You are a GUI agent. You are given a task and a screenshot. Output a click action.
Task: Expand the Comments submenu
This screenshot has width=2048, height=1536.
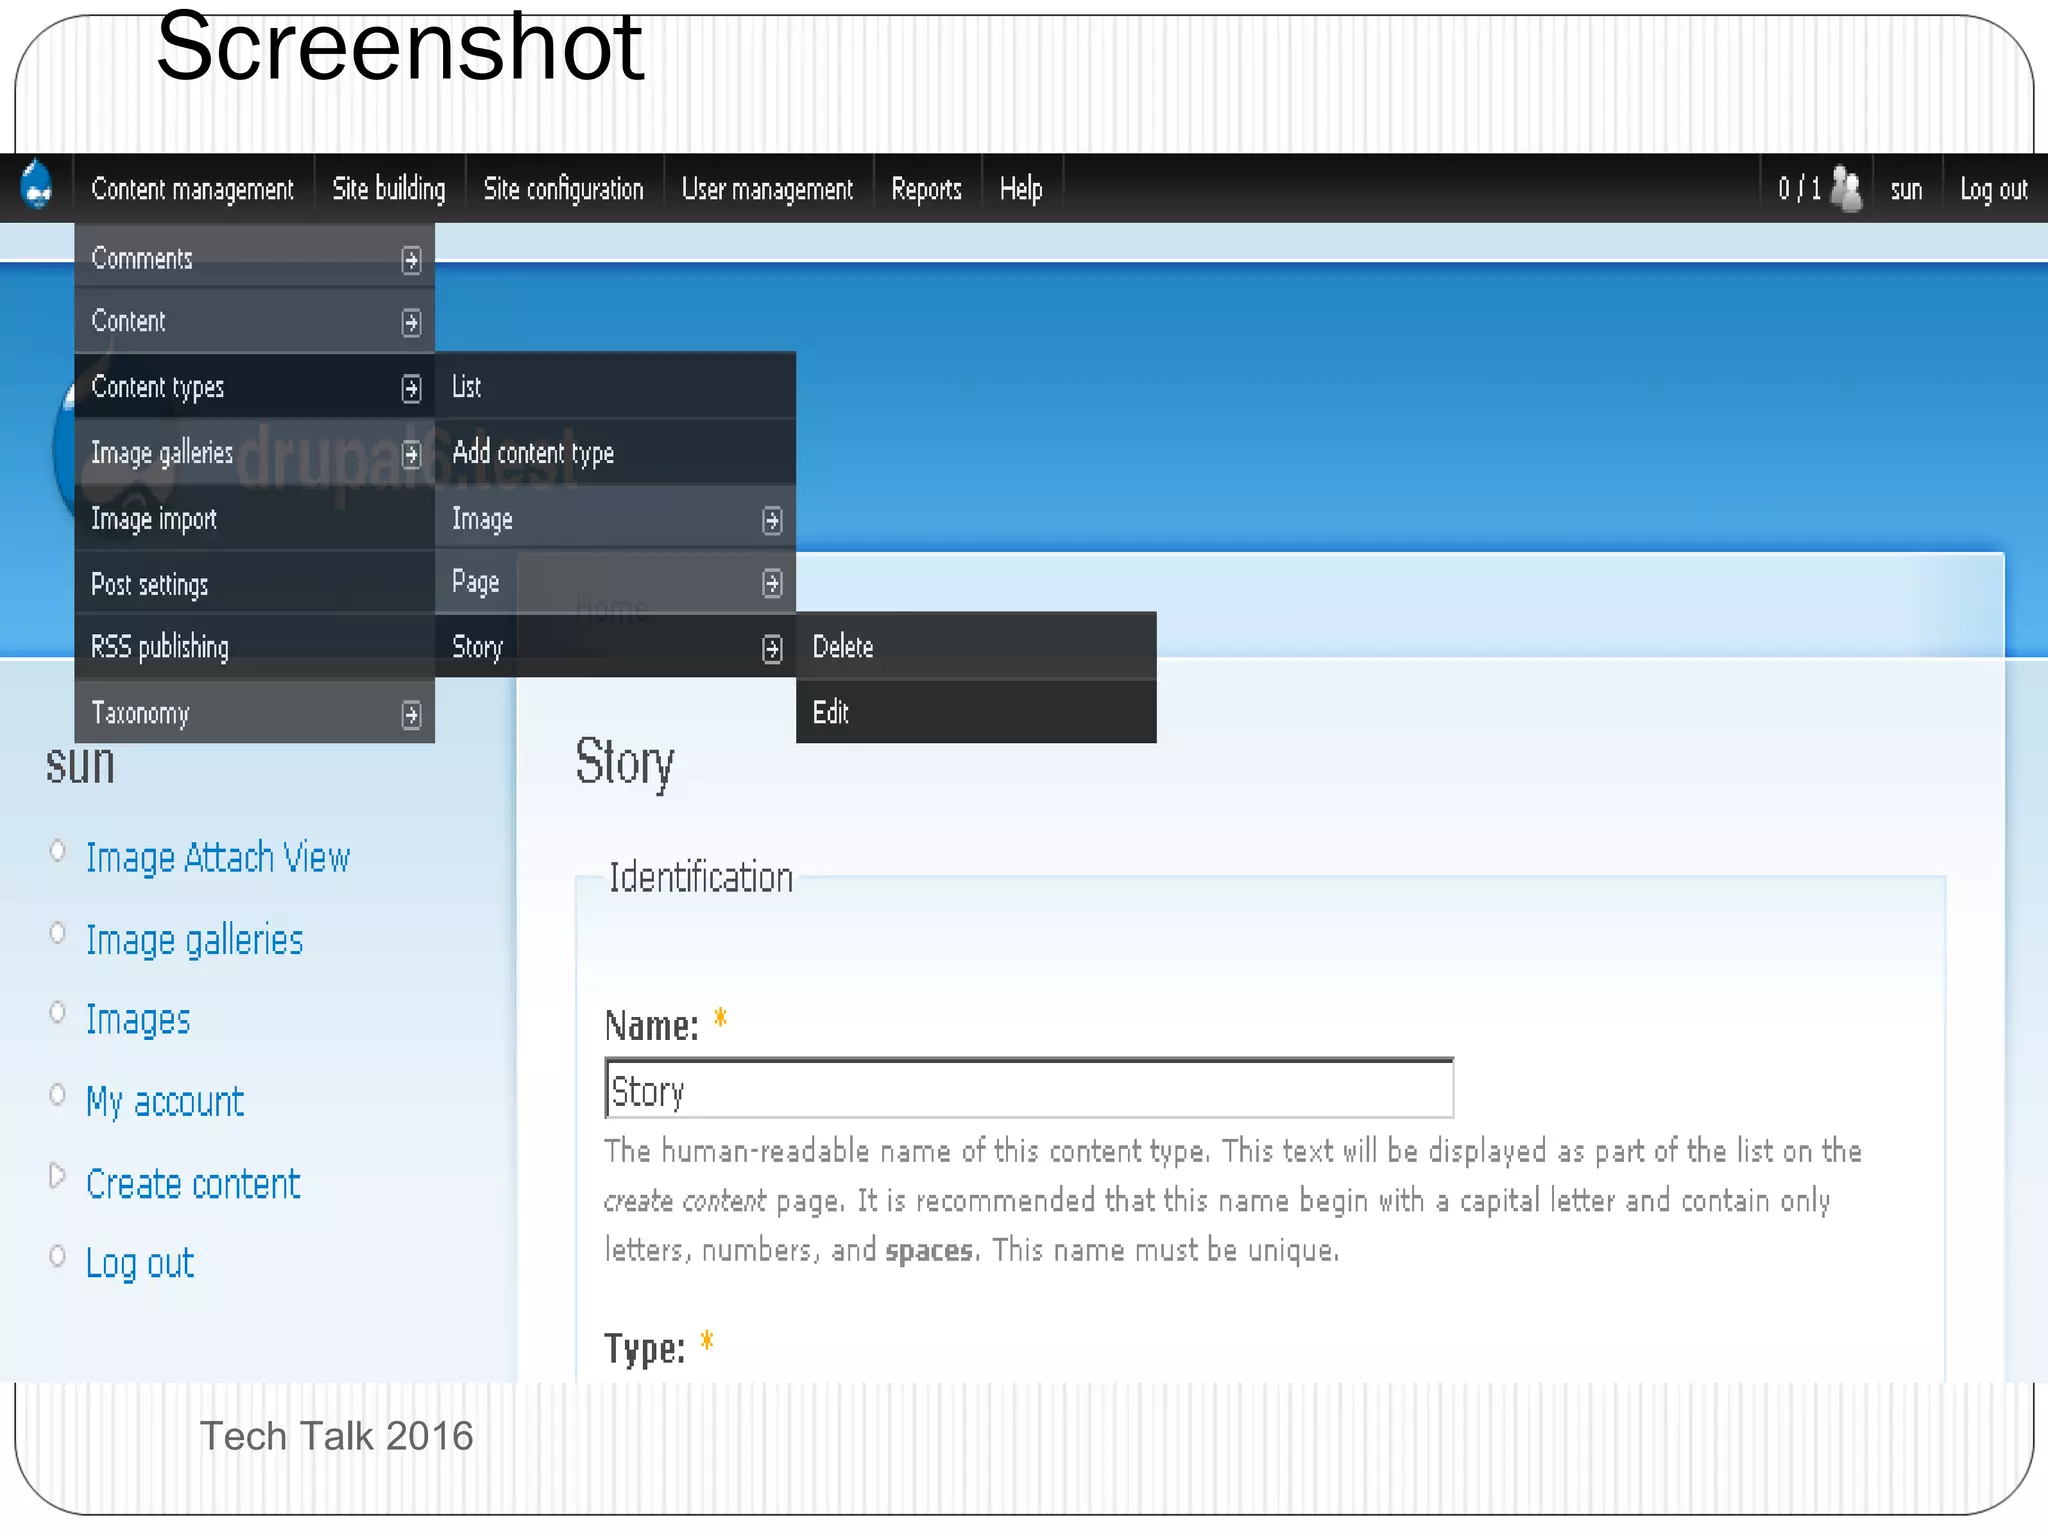[x=254, y=258]
